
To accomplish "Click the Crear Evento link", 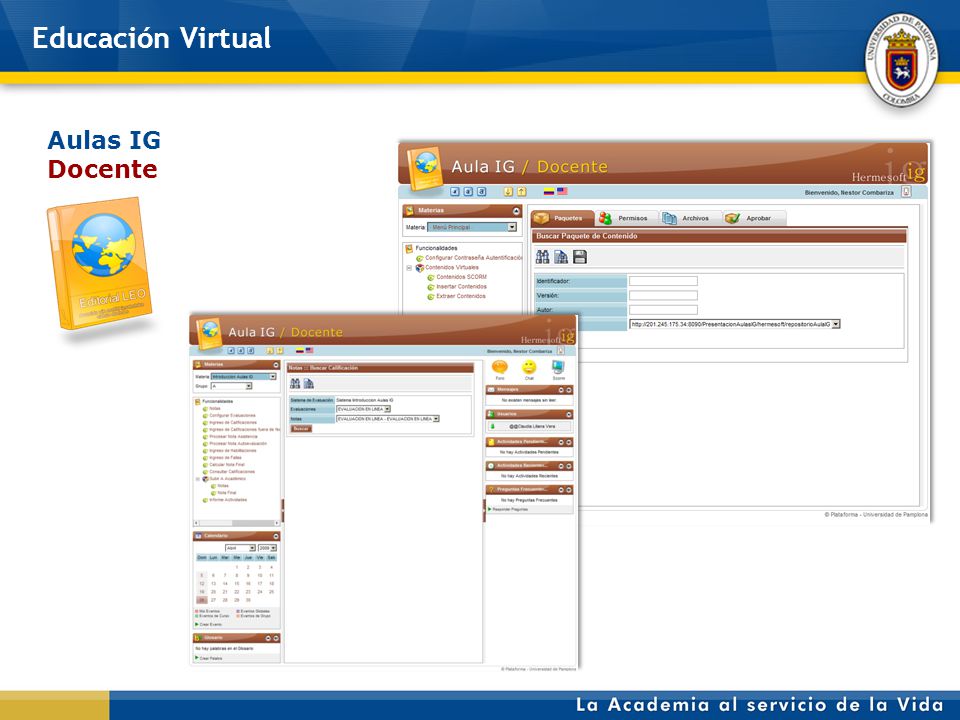I will pos(211,624).
